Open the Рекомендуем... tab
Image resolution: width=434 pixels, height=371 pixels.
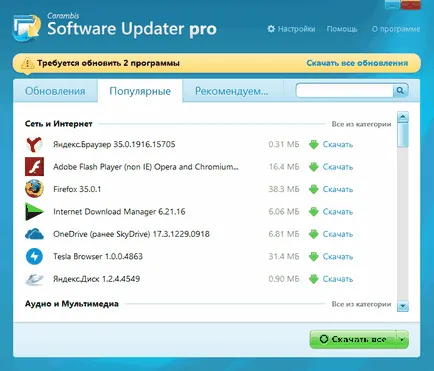click(231, 91)
